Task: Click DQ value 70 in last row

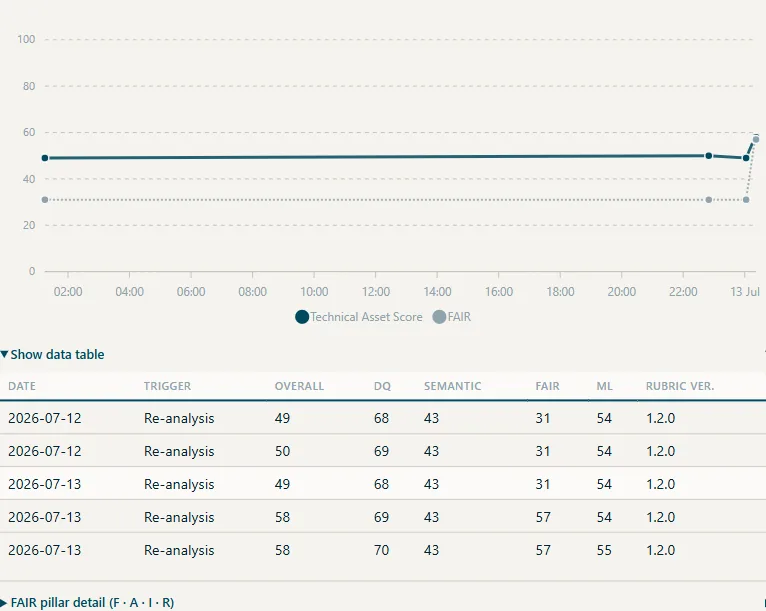Action: (x=382, y=550)
